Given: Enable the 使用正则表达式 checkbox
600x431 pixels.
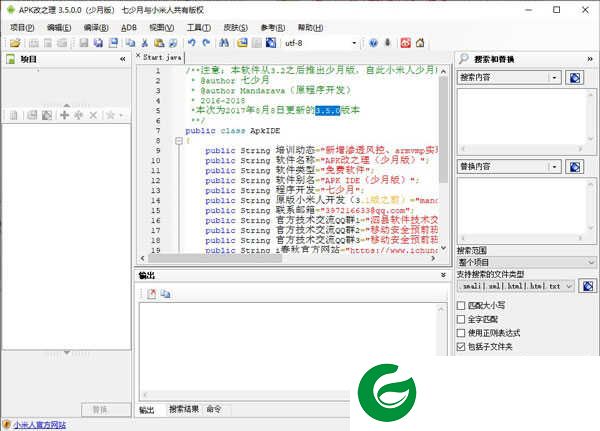Looking at the screenshot, I should click(461, 333).
